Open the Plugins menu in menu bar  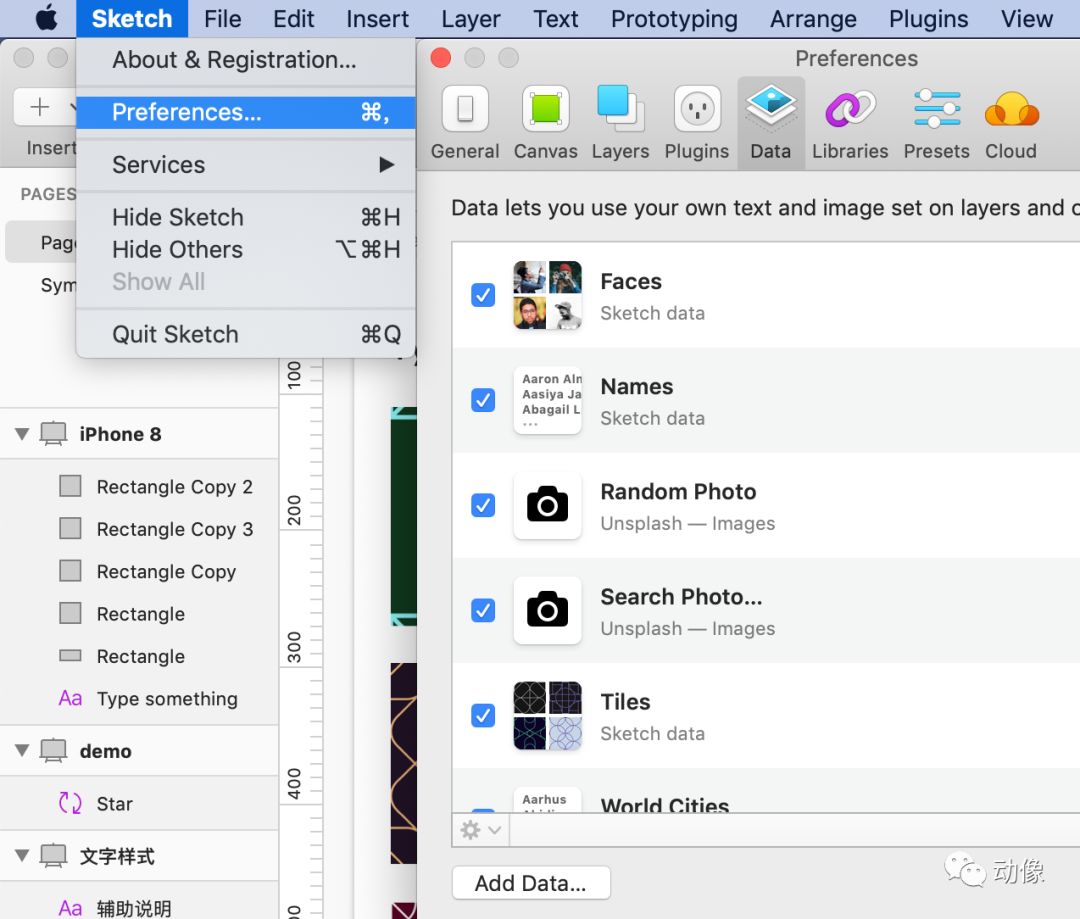point(928,19)
